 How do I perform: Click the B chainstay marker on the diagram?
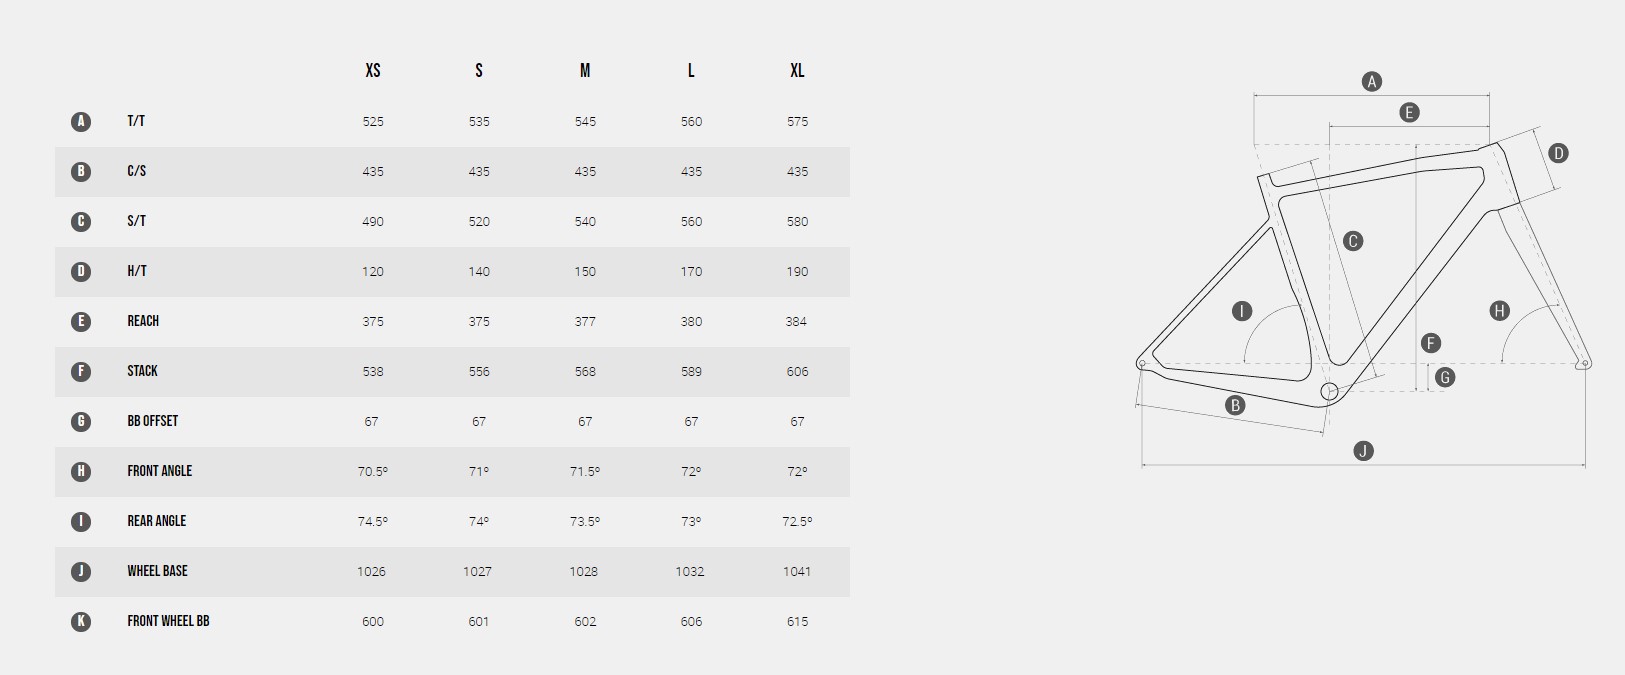[1236, 405]
